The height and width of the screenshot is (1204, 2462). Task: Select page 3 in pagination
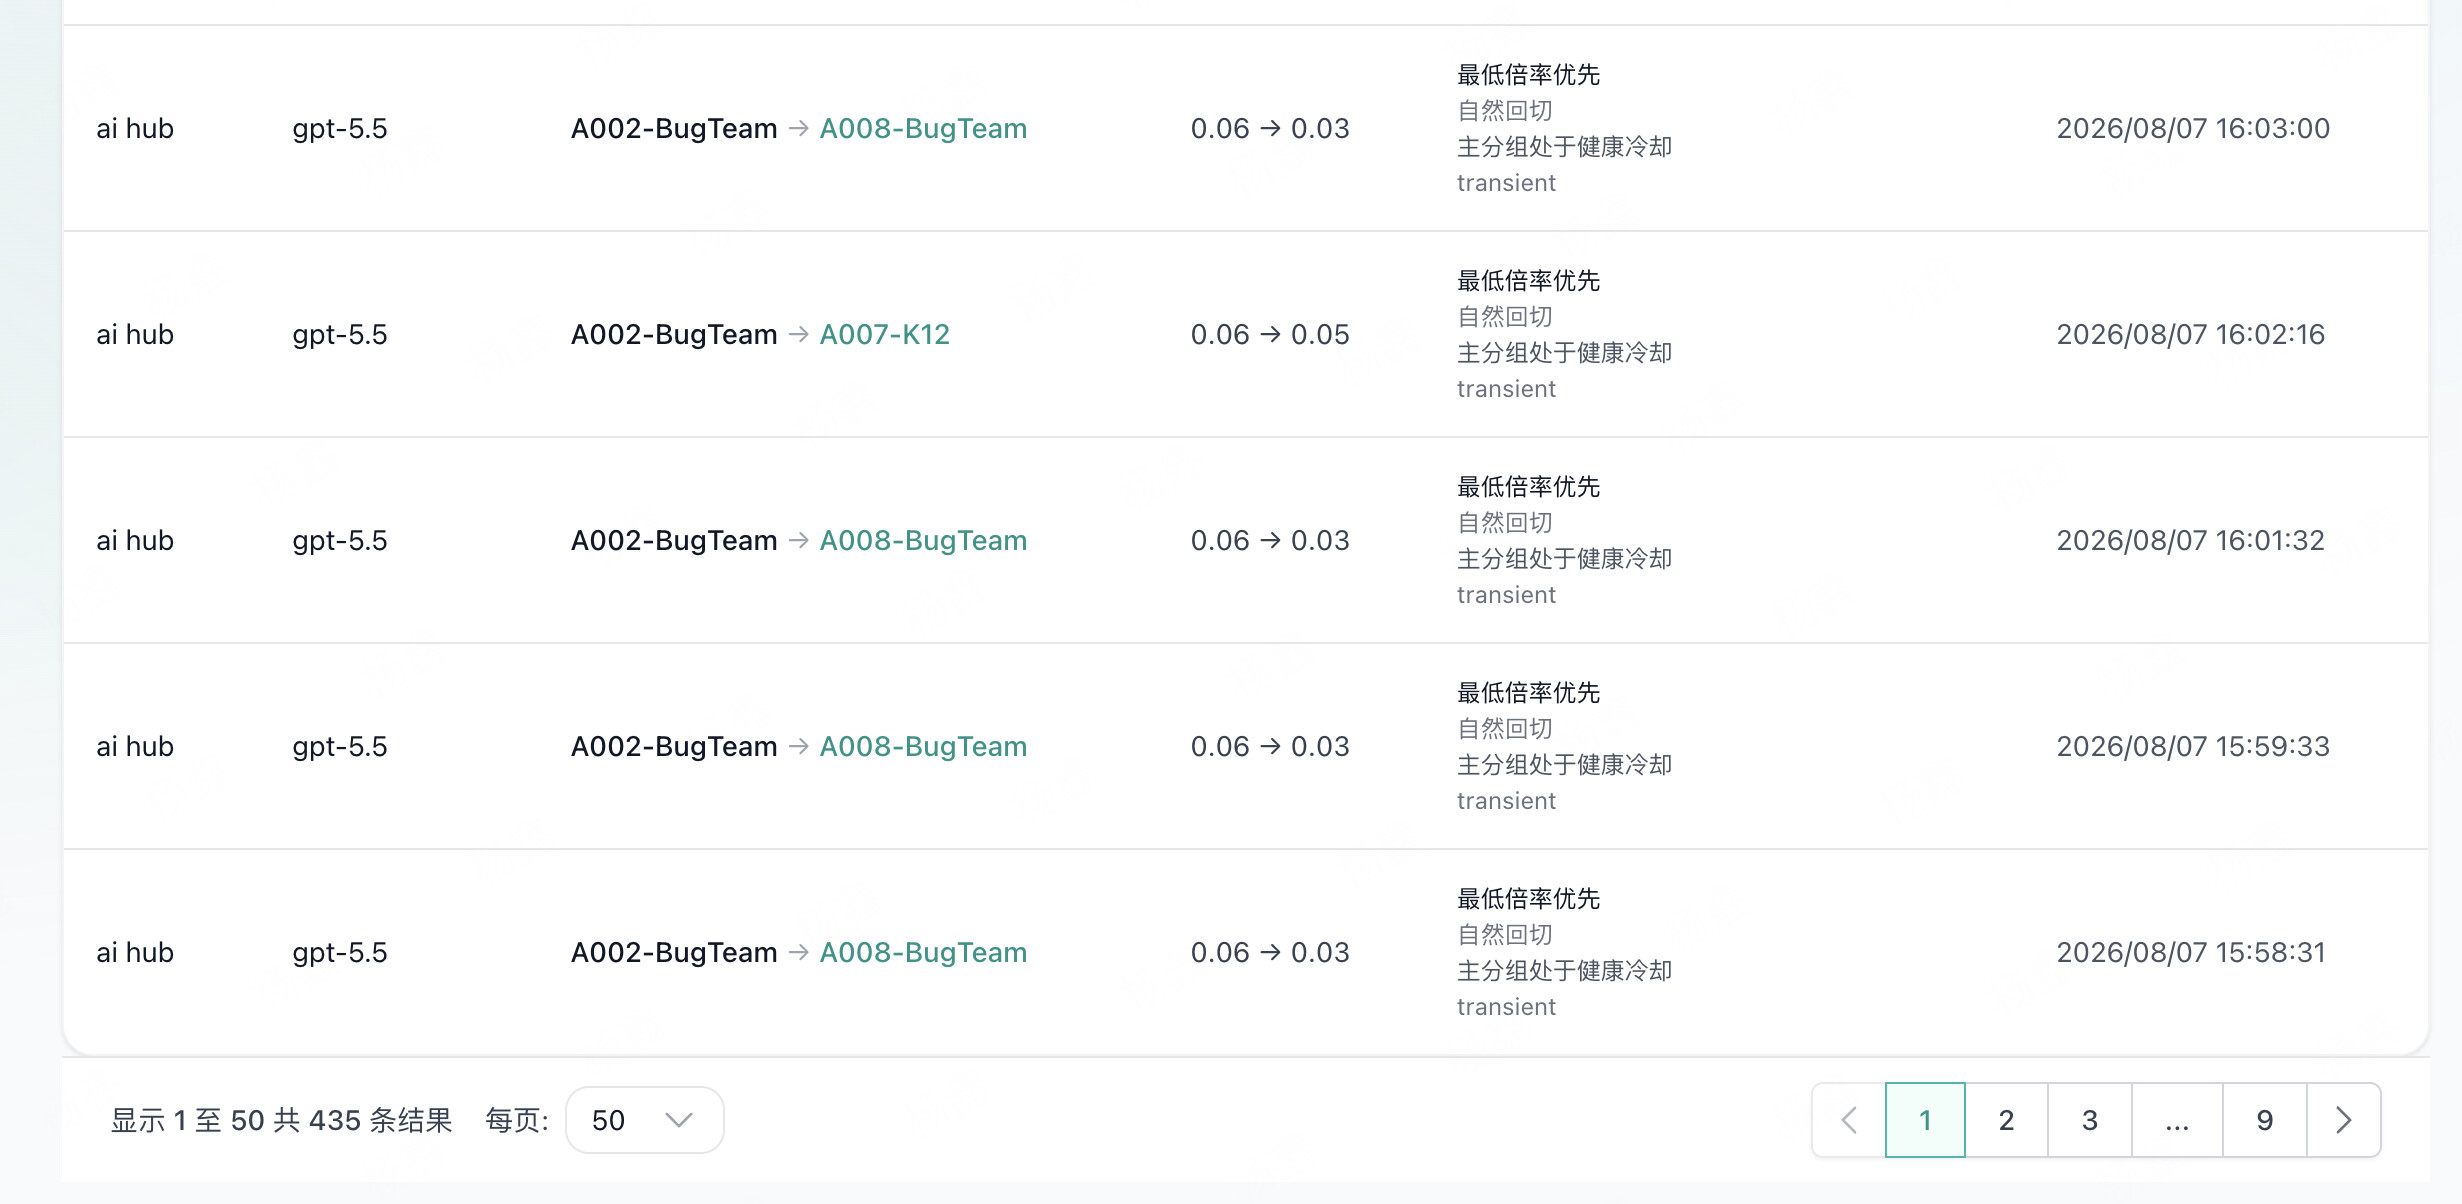2090,1120
